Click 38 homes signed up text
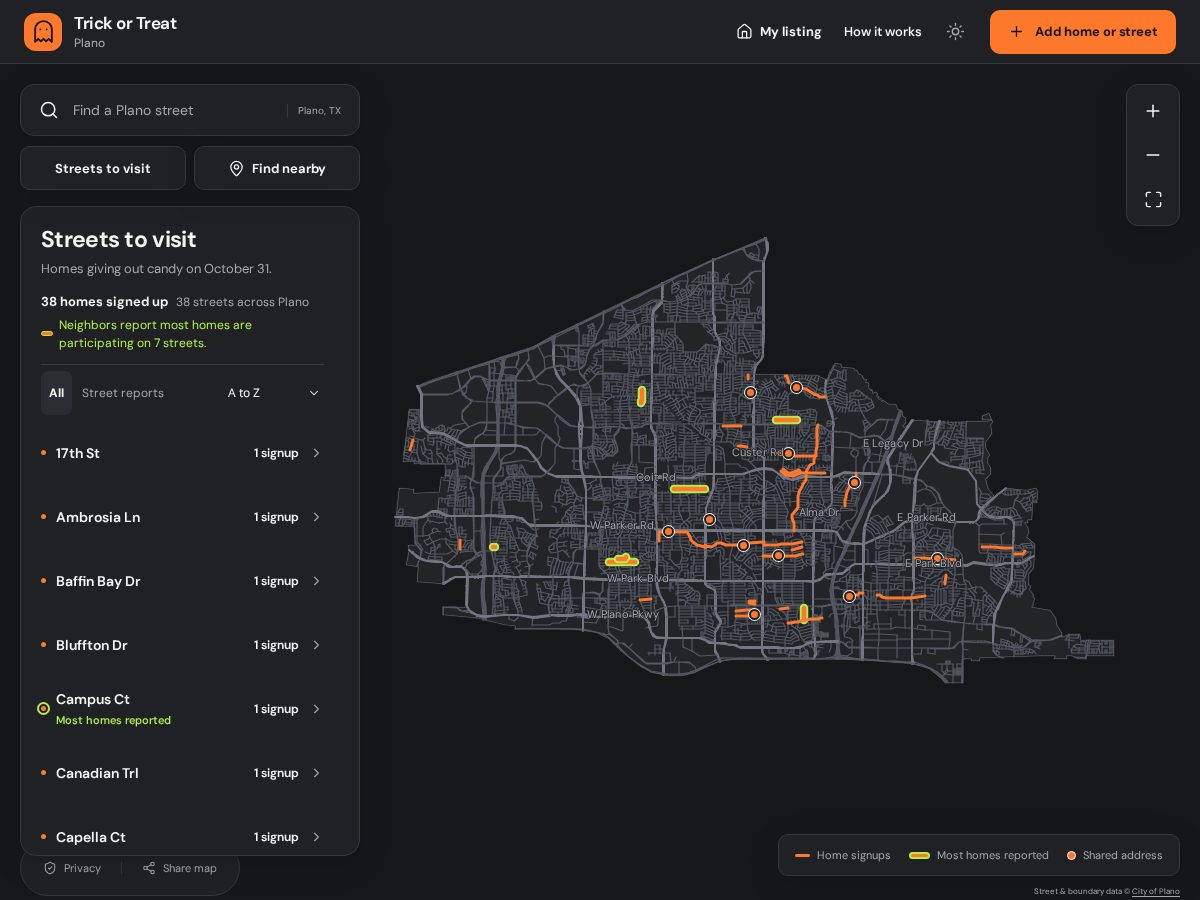Screen dimensions: 1200x900 (x=104, y=302)
